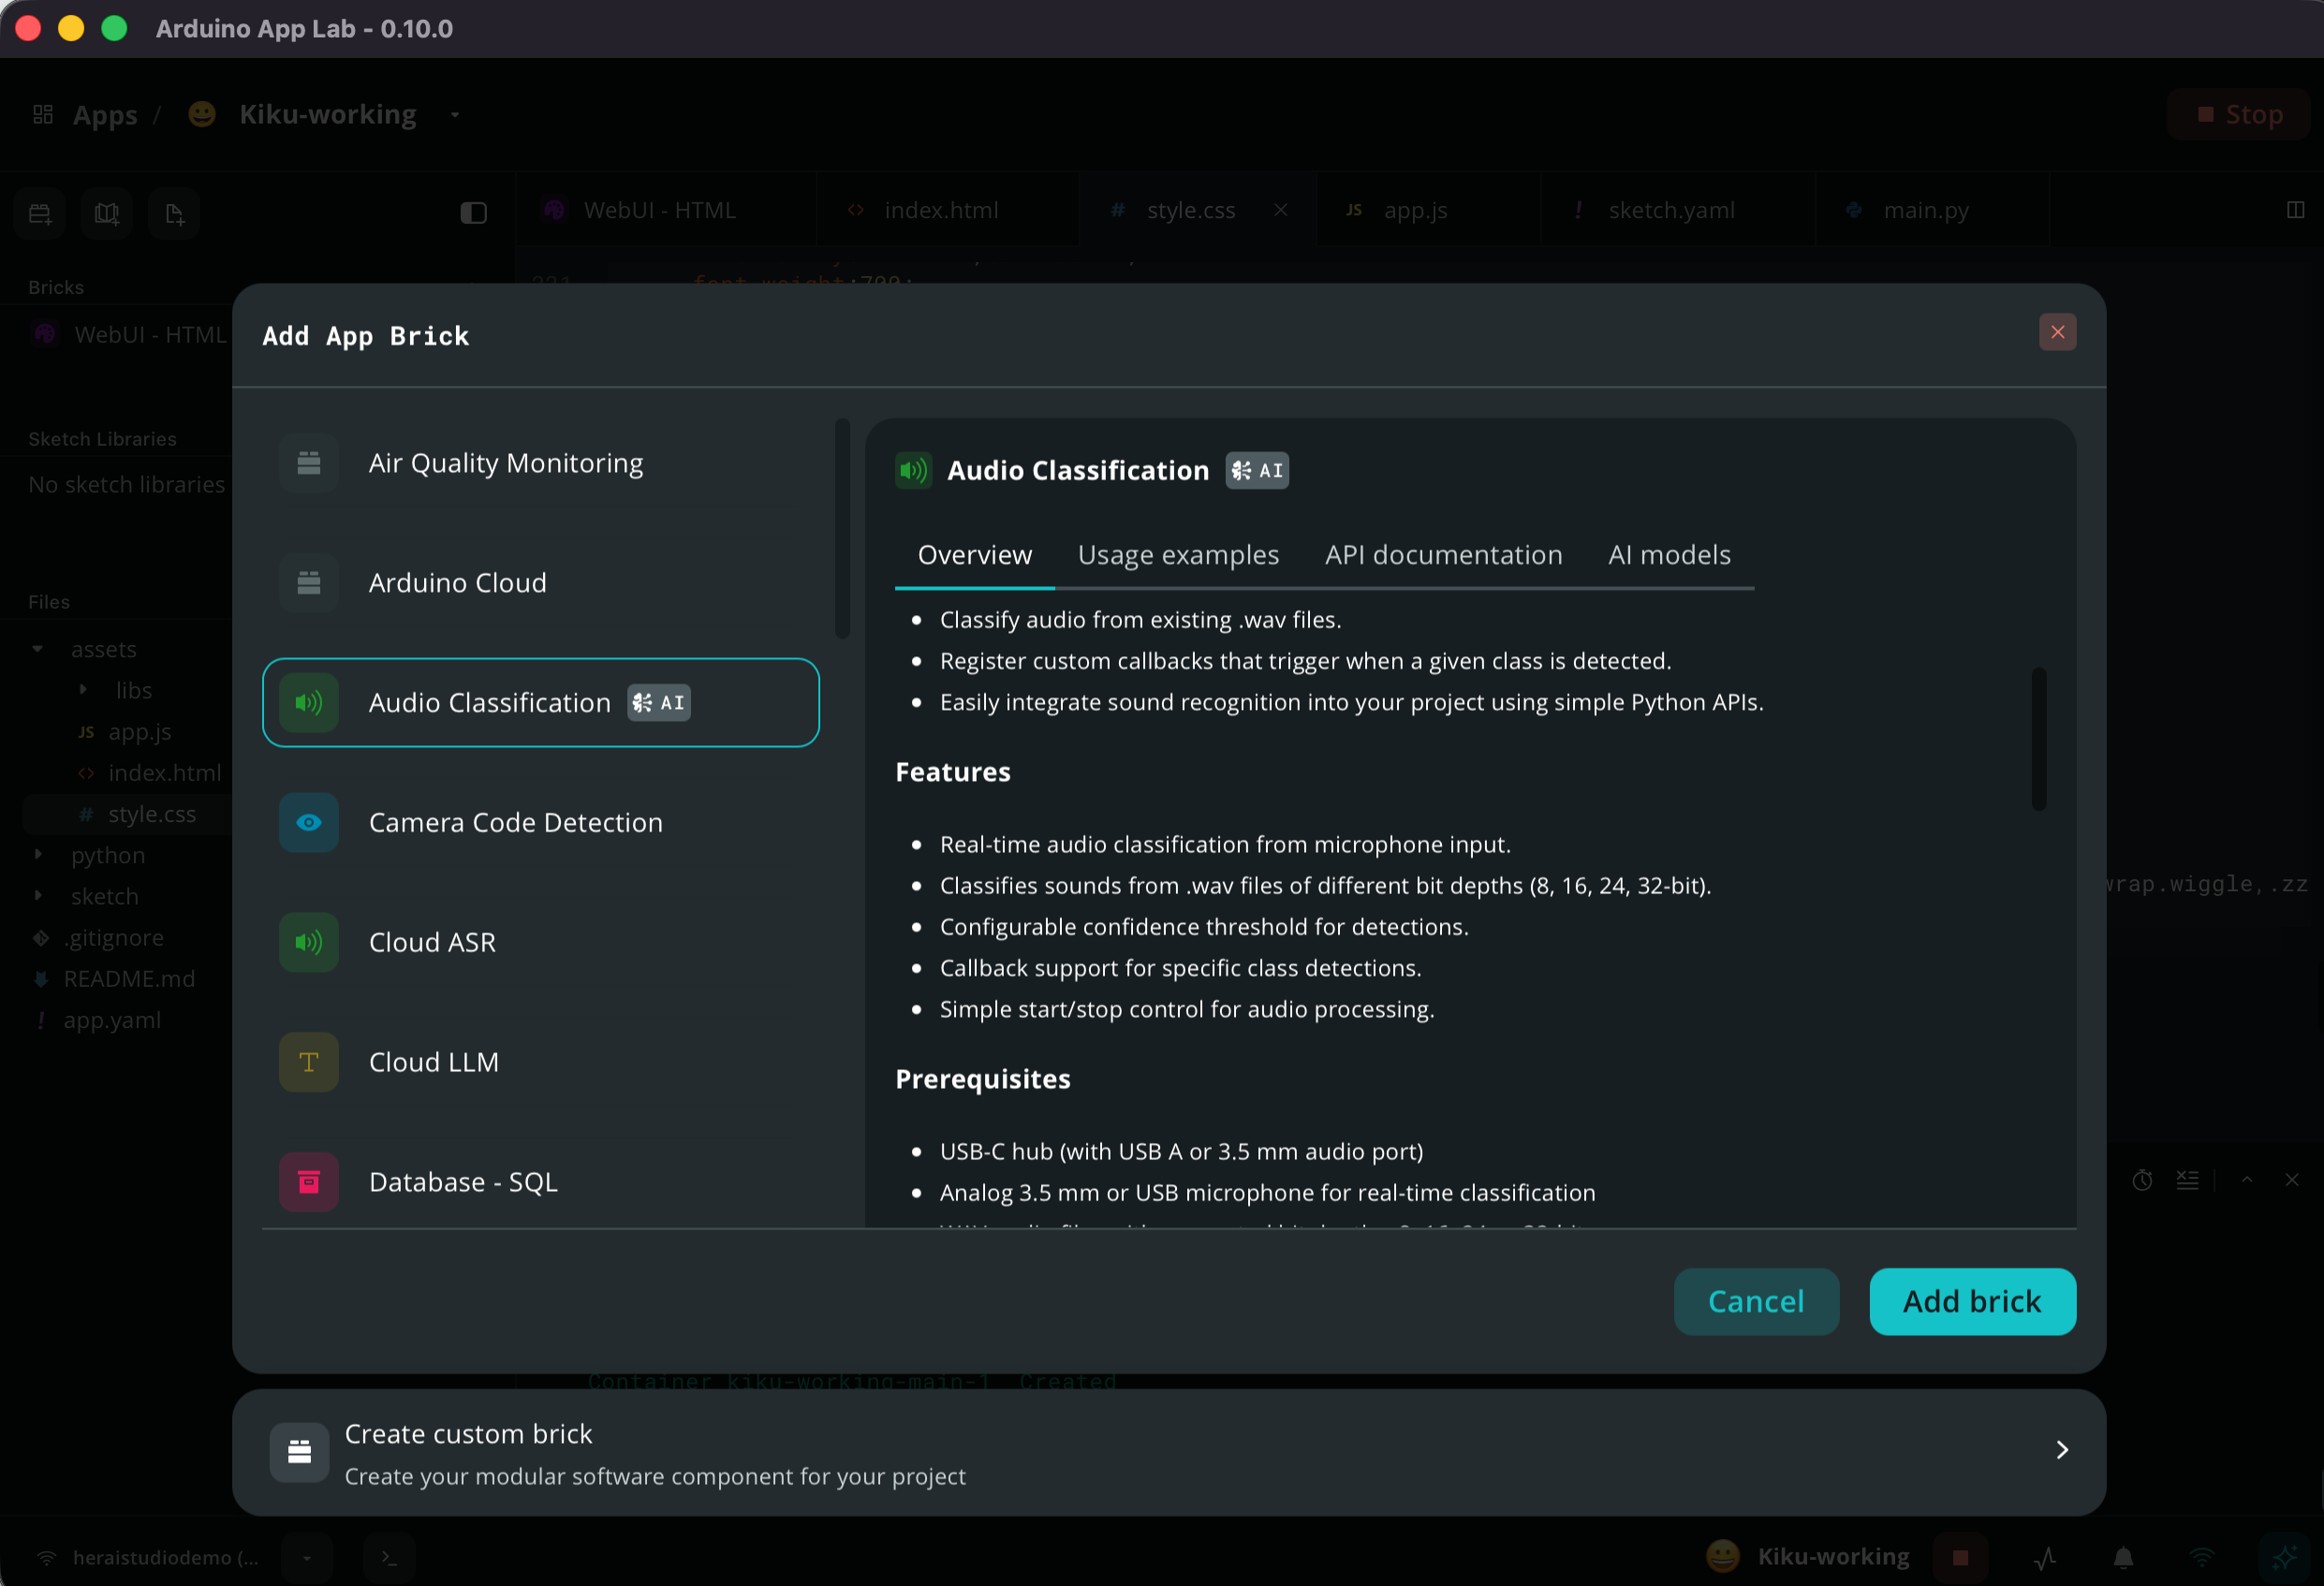The image size is (2324, 1586).
Task: Expand the libs folder
Action: coord(83,690)
